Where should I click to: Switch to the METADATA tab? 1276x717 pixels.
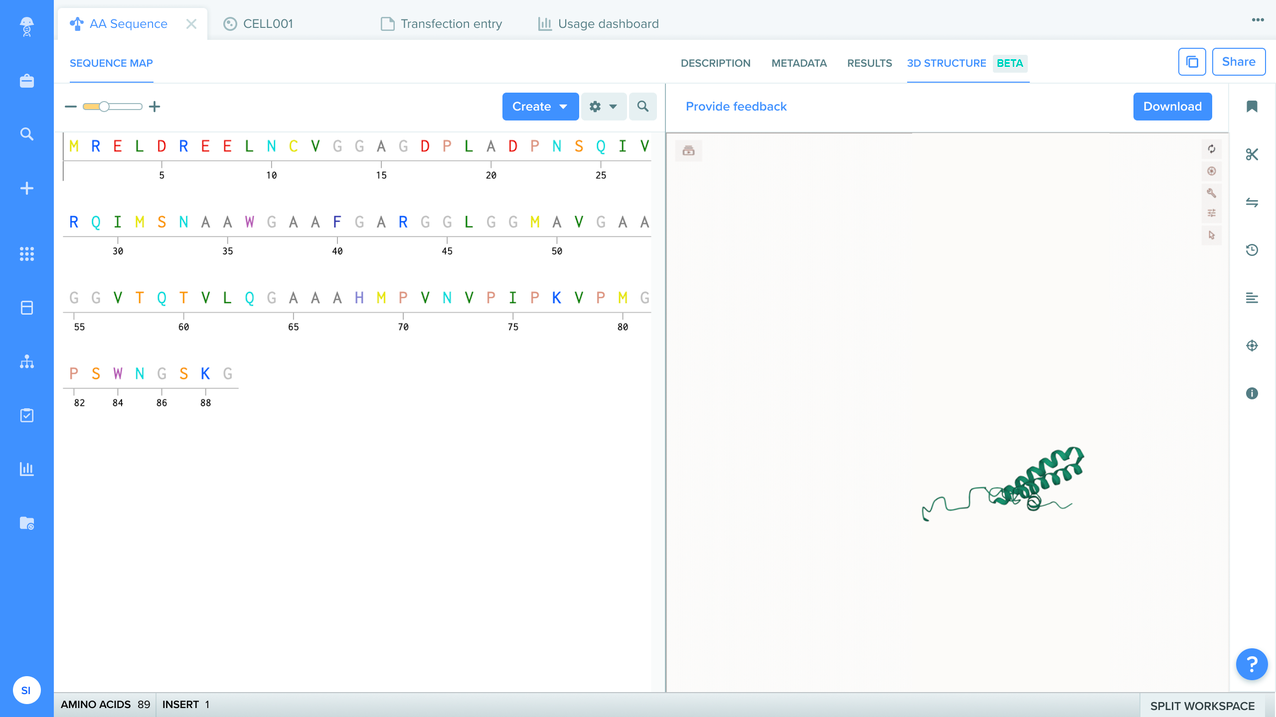[x=799, y=63]
